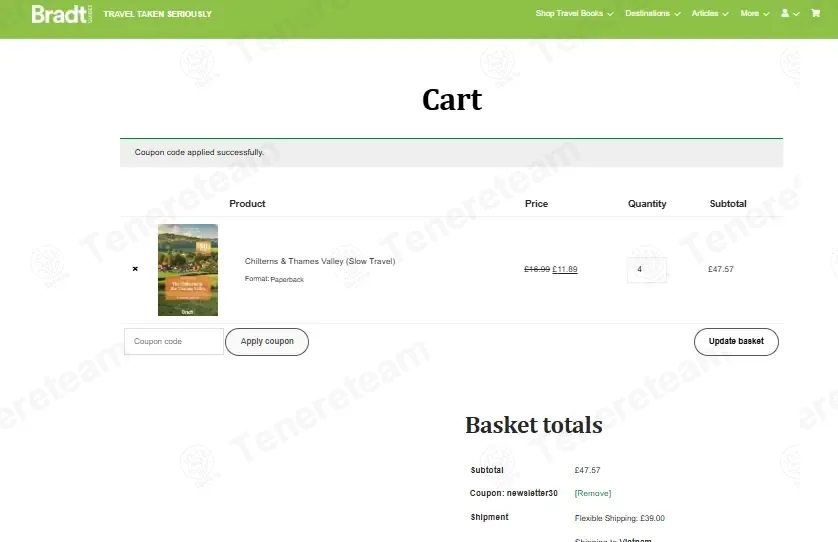
Task: Expand the Articles dropdown menu
Action: pyautogui.click(x=710, y=13)
